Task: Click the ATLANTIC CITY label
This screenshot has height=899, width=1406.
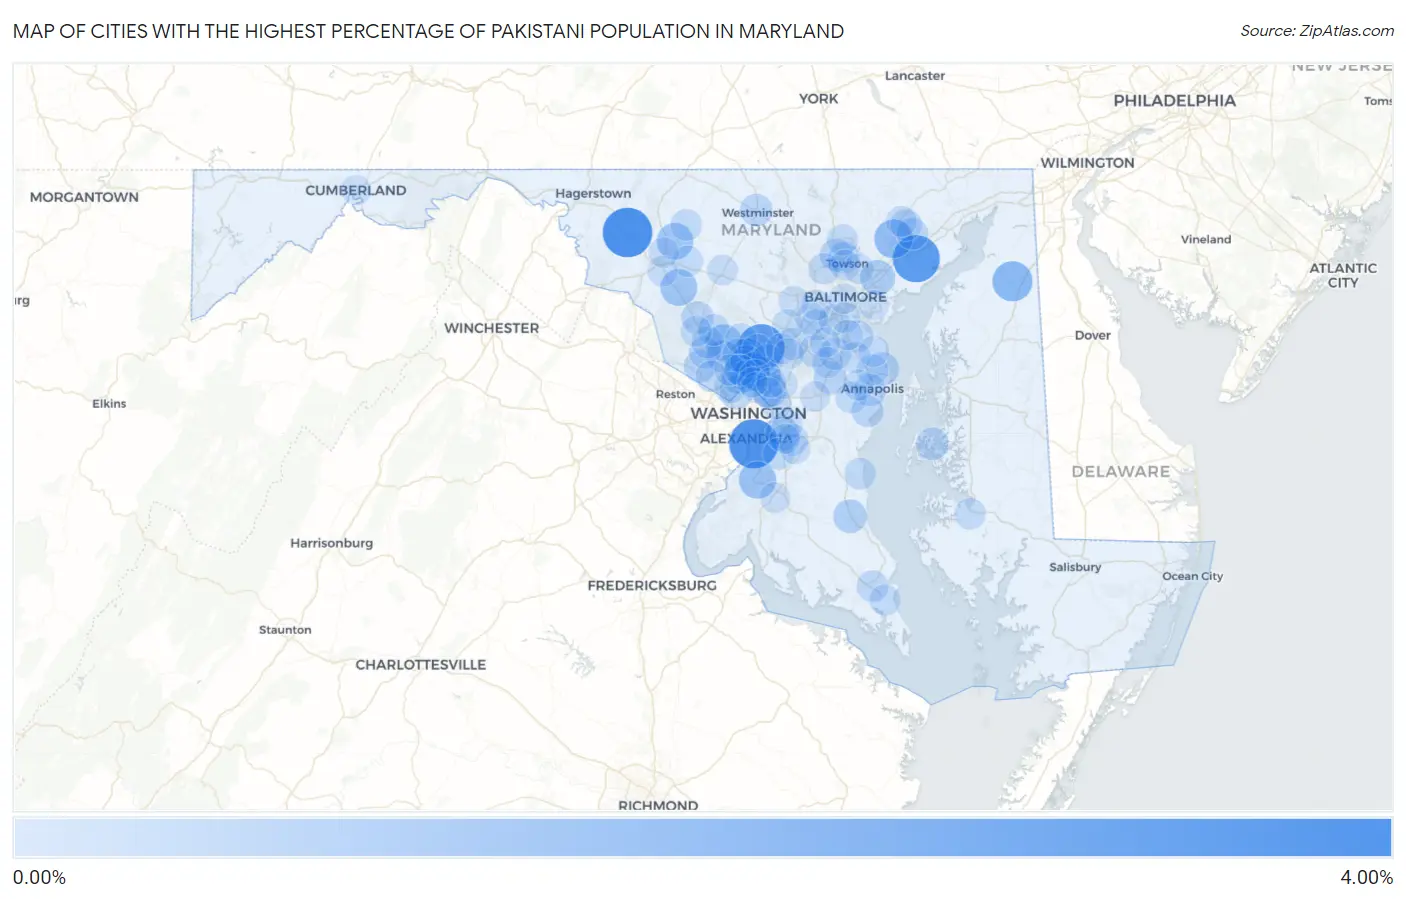Action: pos(1343,275)
